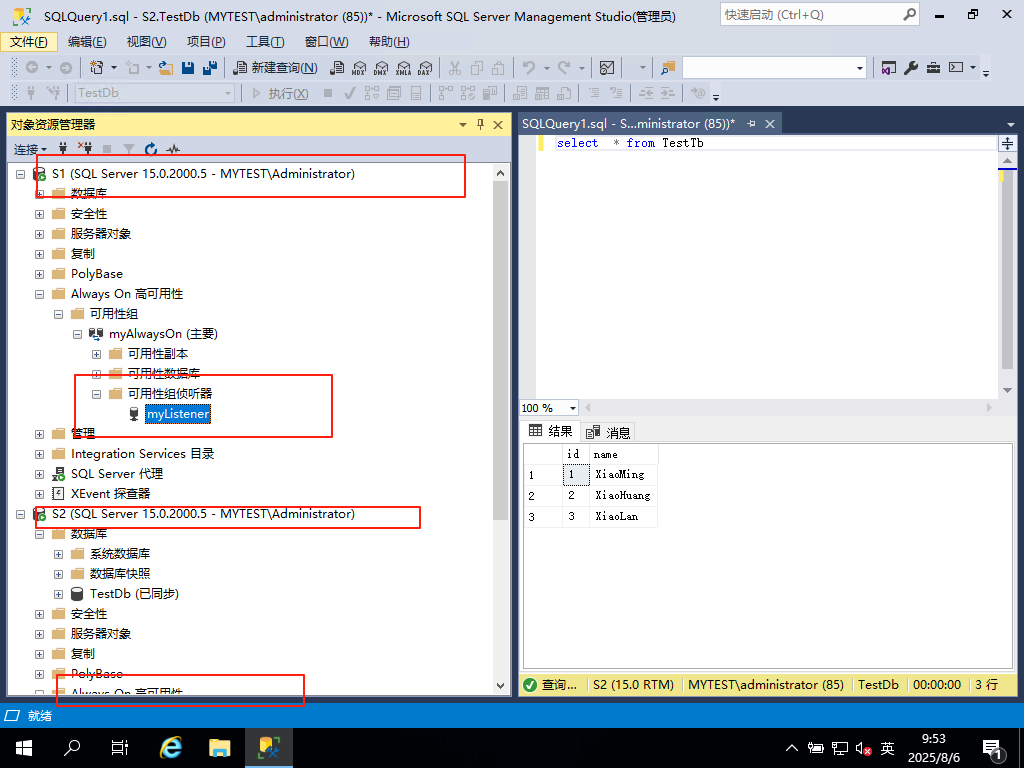
Task: Click the activity monitor pulse icon
Action: [172, 149]
